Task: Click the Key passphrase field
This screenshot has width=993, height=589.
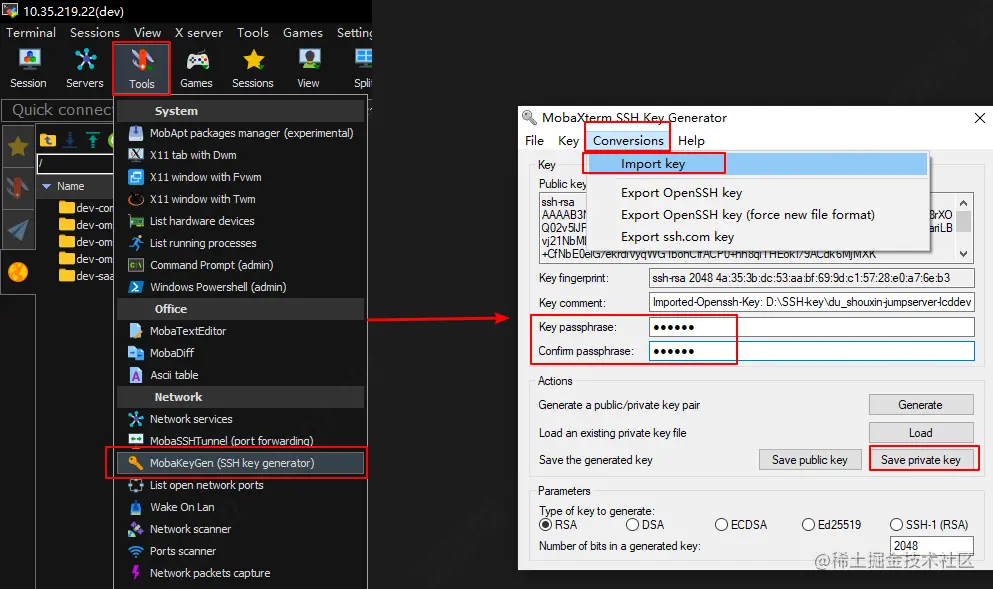Action: pos(812,327)
